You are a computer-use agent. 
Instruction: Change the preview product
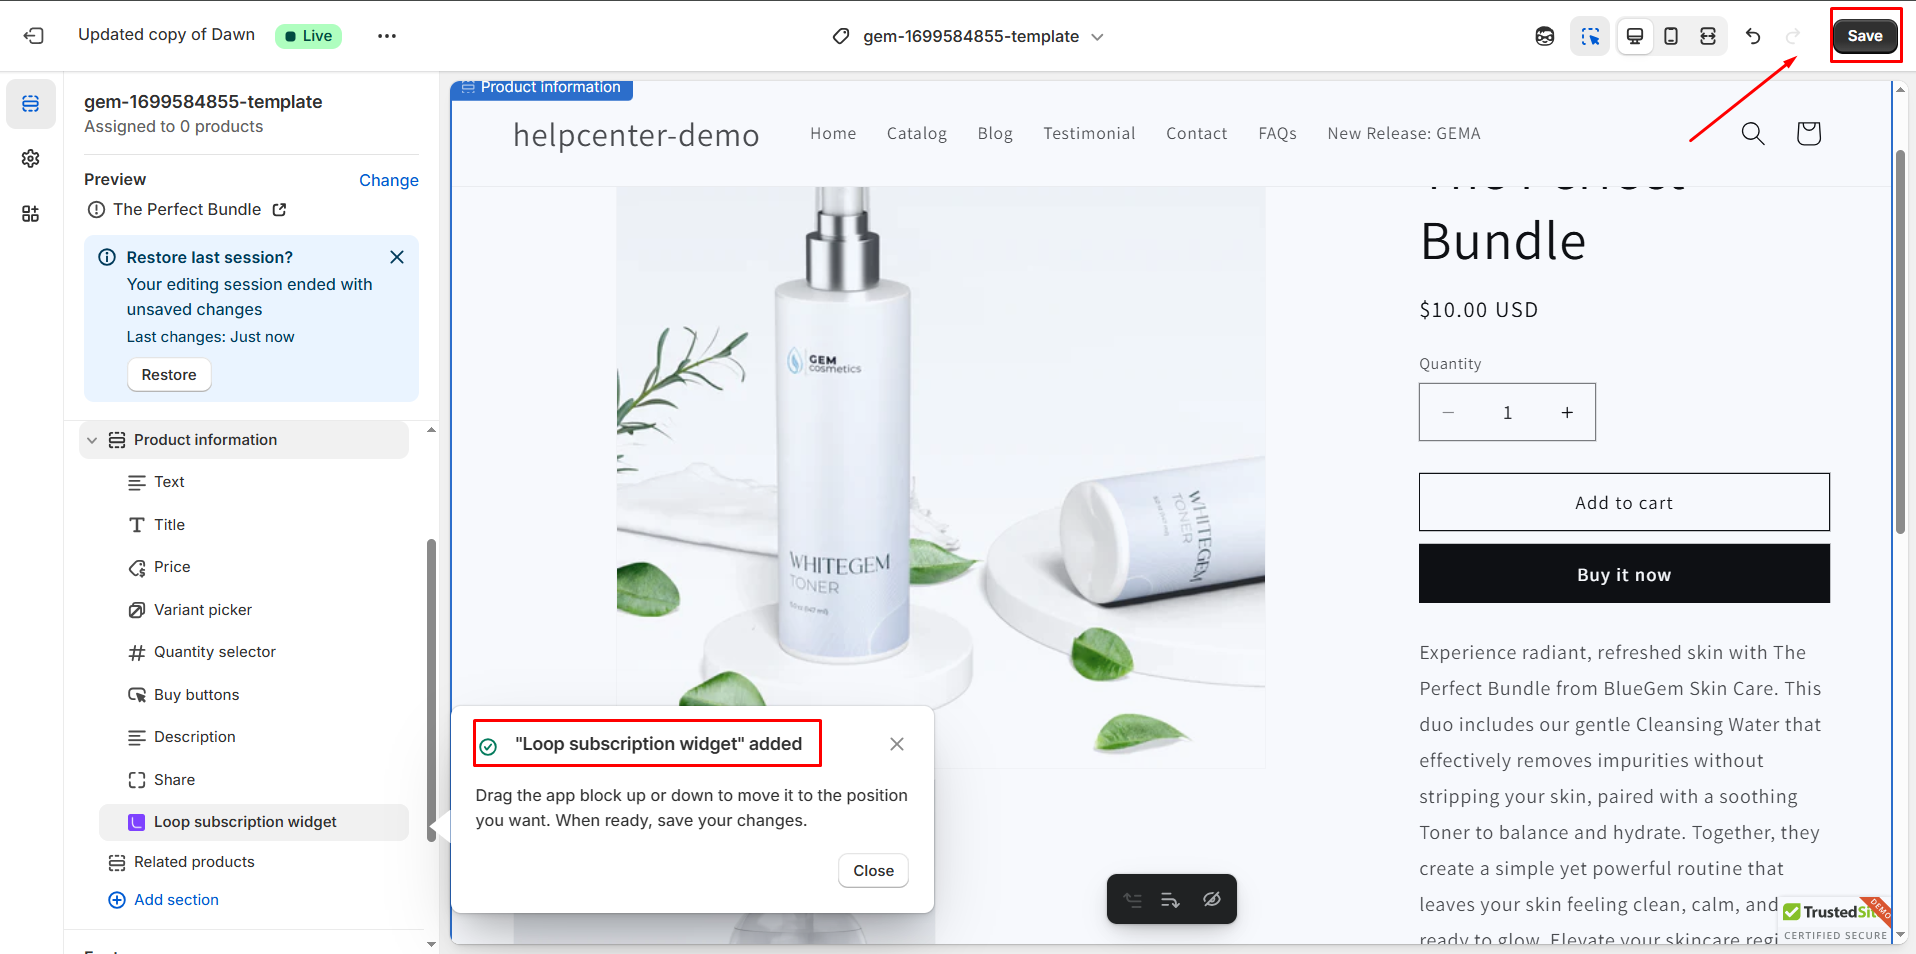tap(389, 180)
